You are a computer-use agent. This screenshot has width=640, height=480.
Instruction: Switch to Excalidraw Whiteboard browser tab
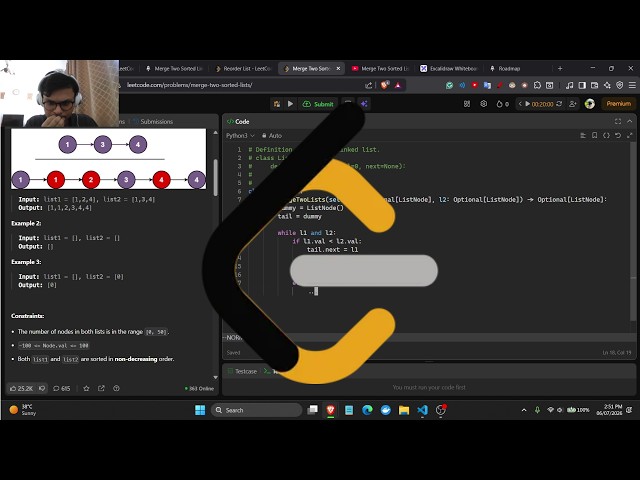[x=449, y=69]
